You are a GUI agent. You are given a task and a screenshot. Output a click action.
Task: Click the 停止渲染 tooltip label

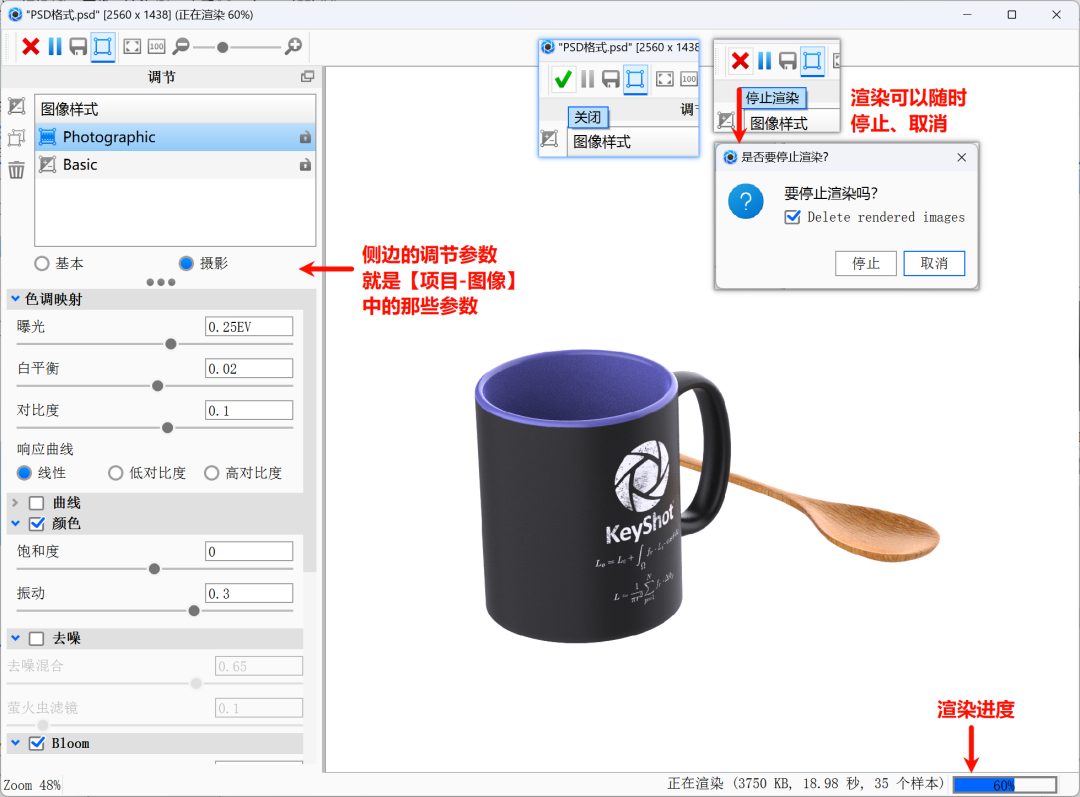(x=772, y=98)
